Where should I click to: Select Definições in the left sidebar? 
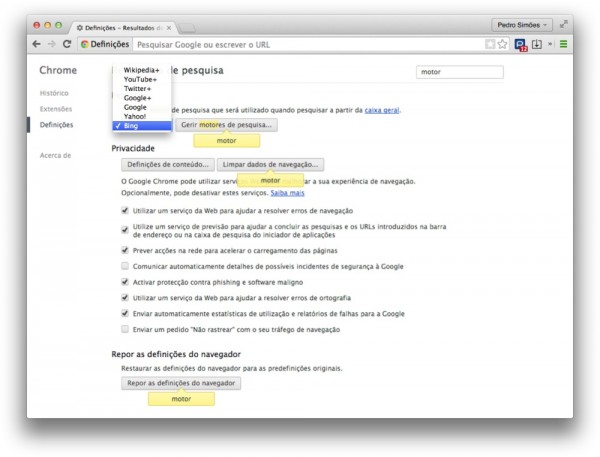[56, 125]
